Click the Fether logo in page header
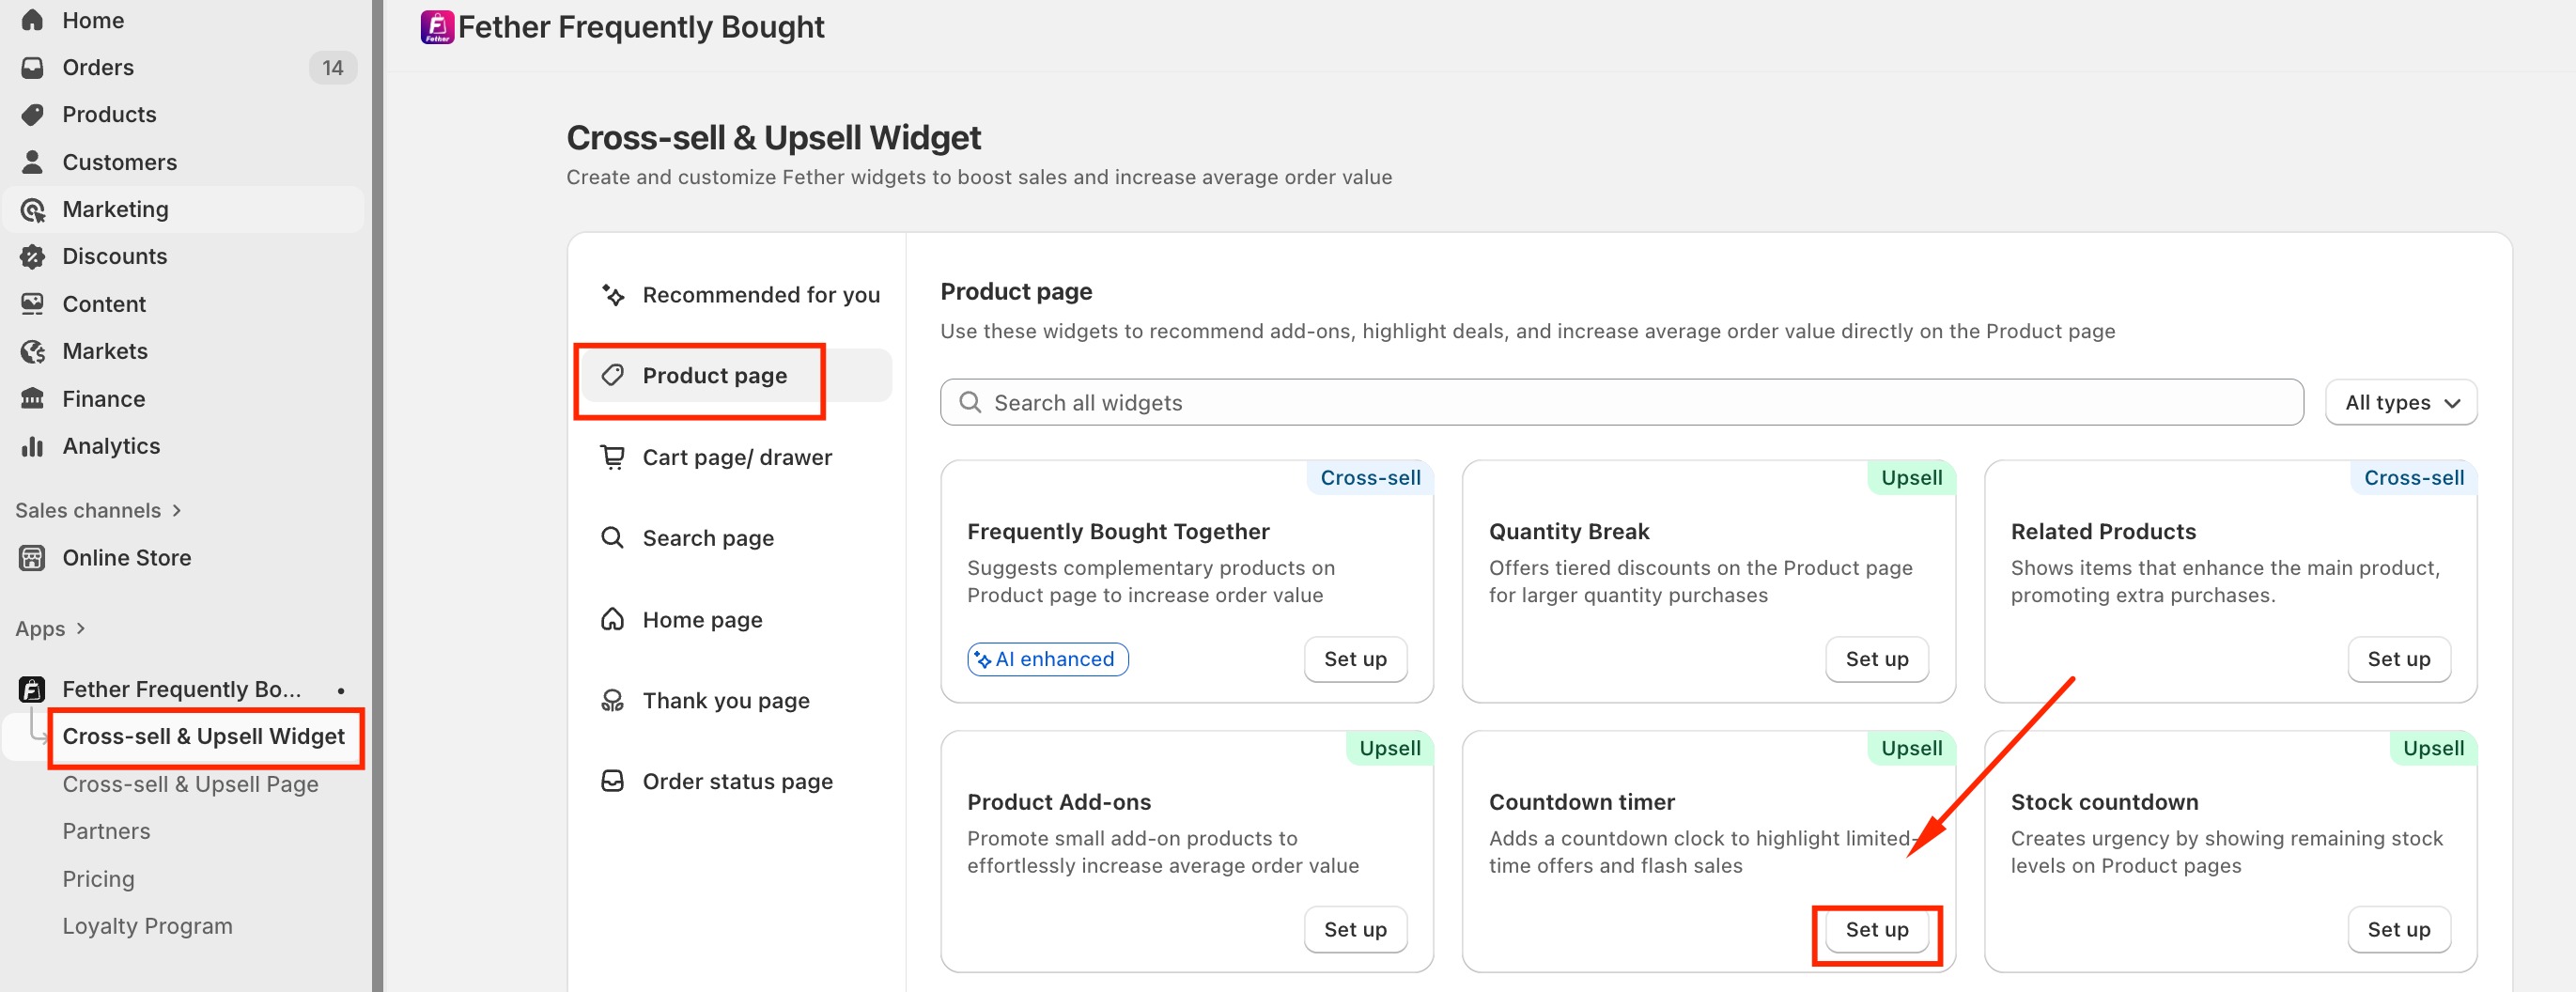Viewport: 2576px width, 992px height. pos(437,27)
